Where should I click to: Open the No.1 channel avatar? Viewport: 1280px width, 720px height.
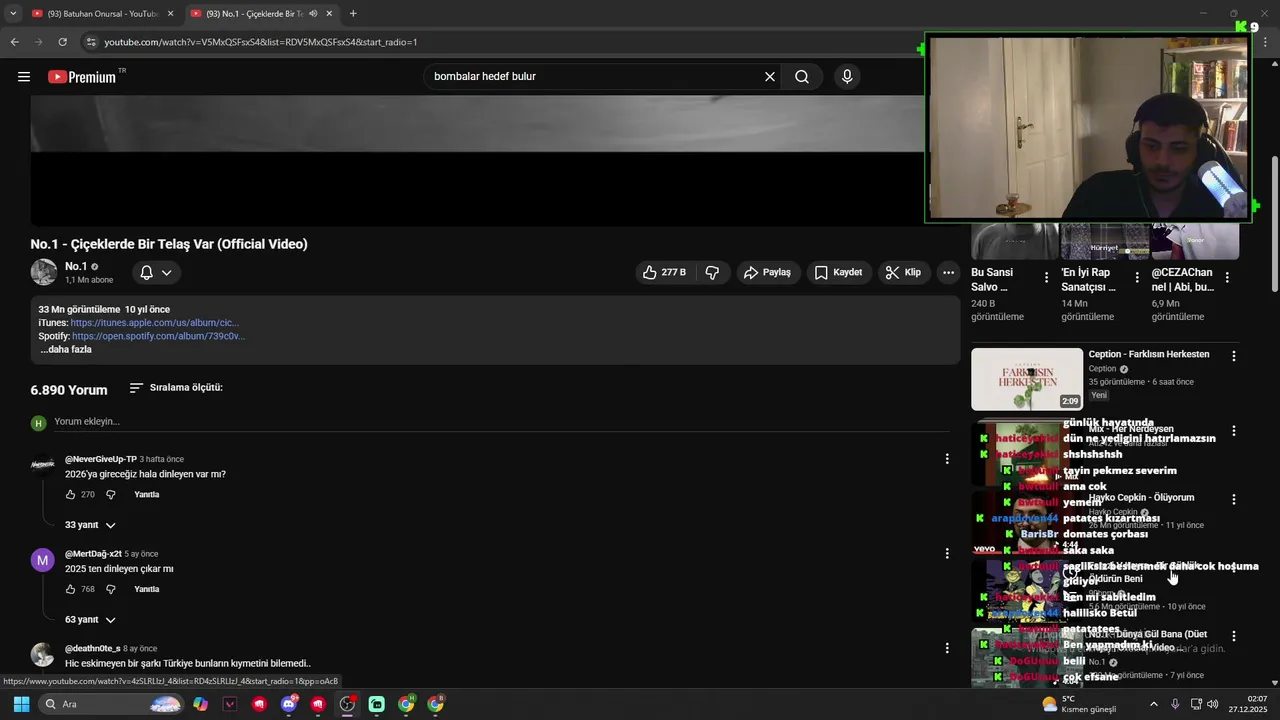(44, 272)
